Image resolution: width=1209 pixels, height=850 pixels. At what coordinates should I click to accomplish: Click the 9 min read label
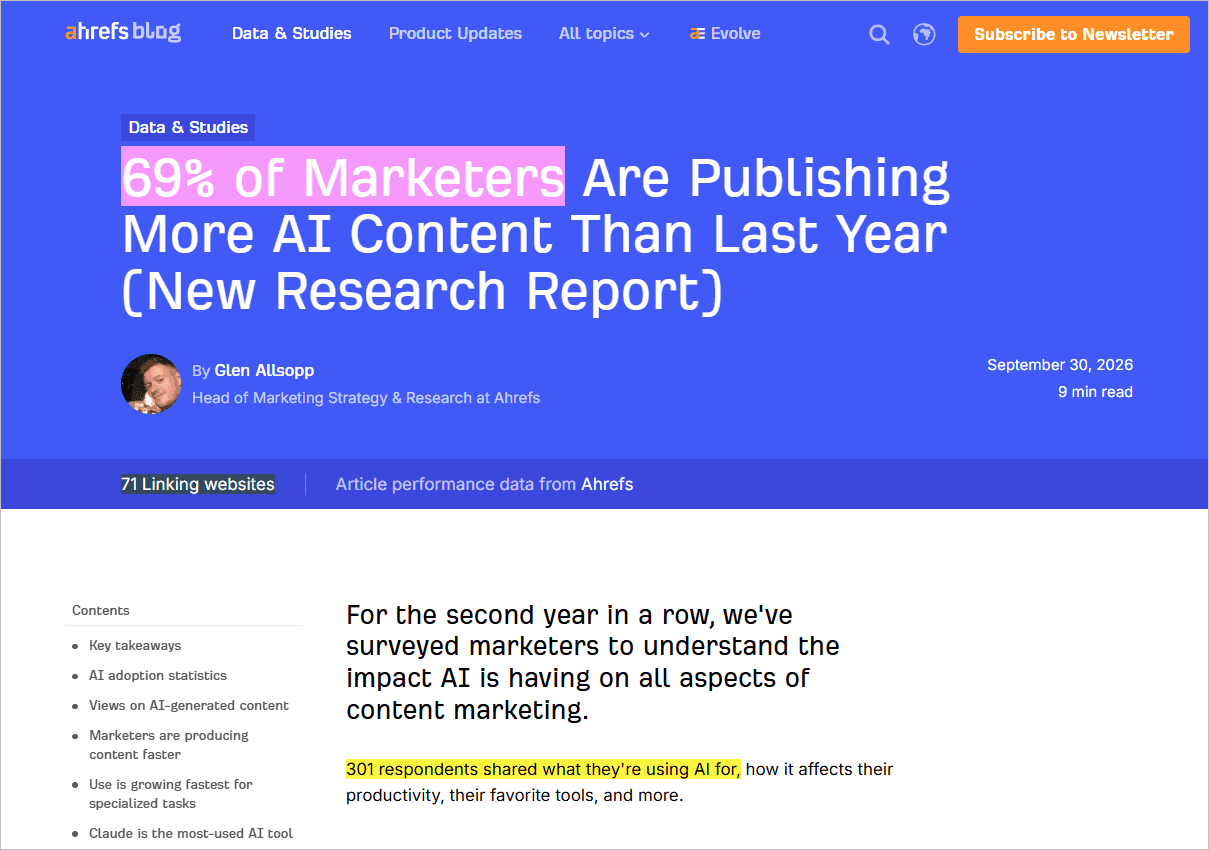pos(1095,392)
